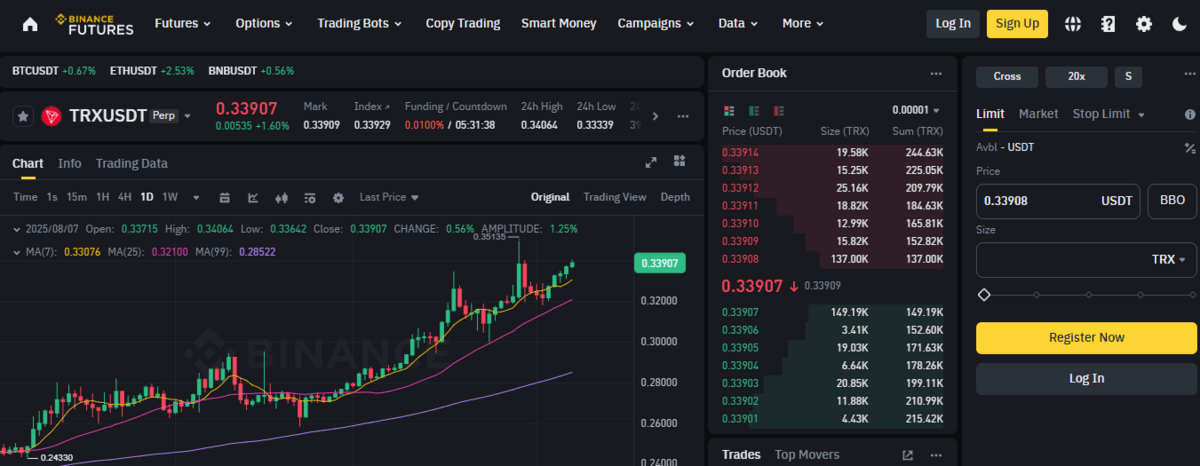This screenshot has height=466, width=1200.
Task: Open the language globe icon
Action: click(1072, 23)
